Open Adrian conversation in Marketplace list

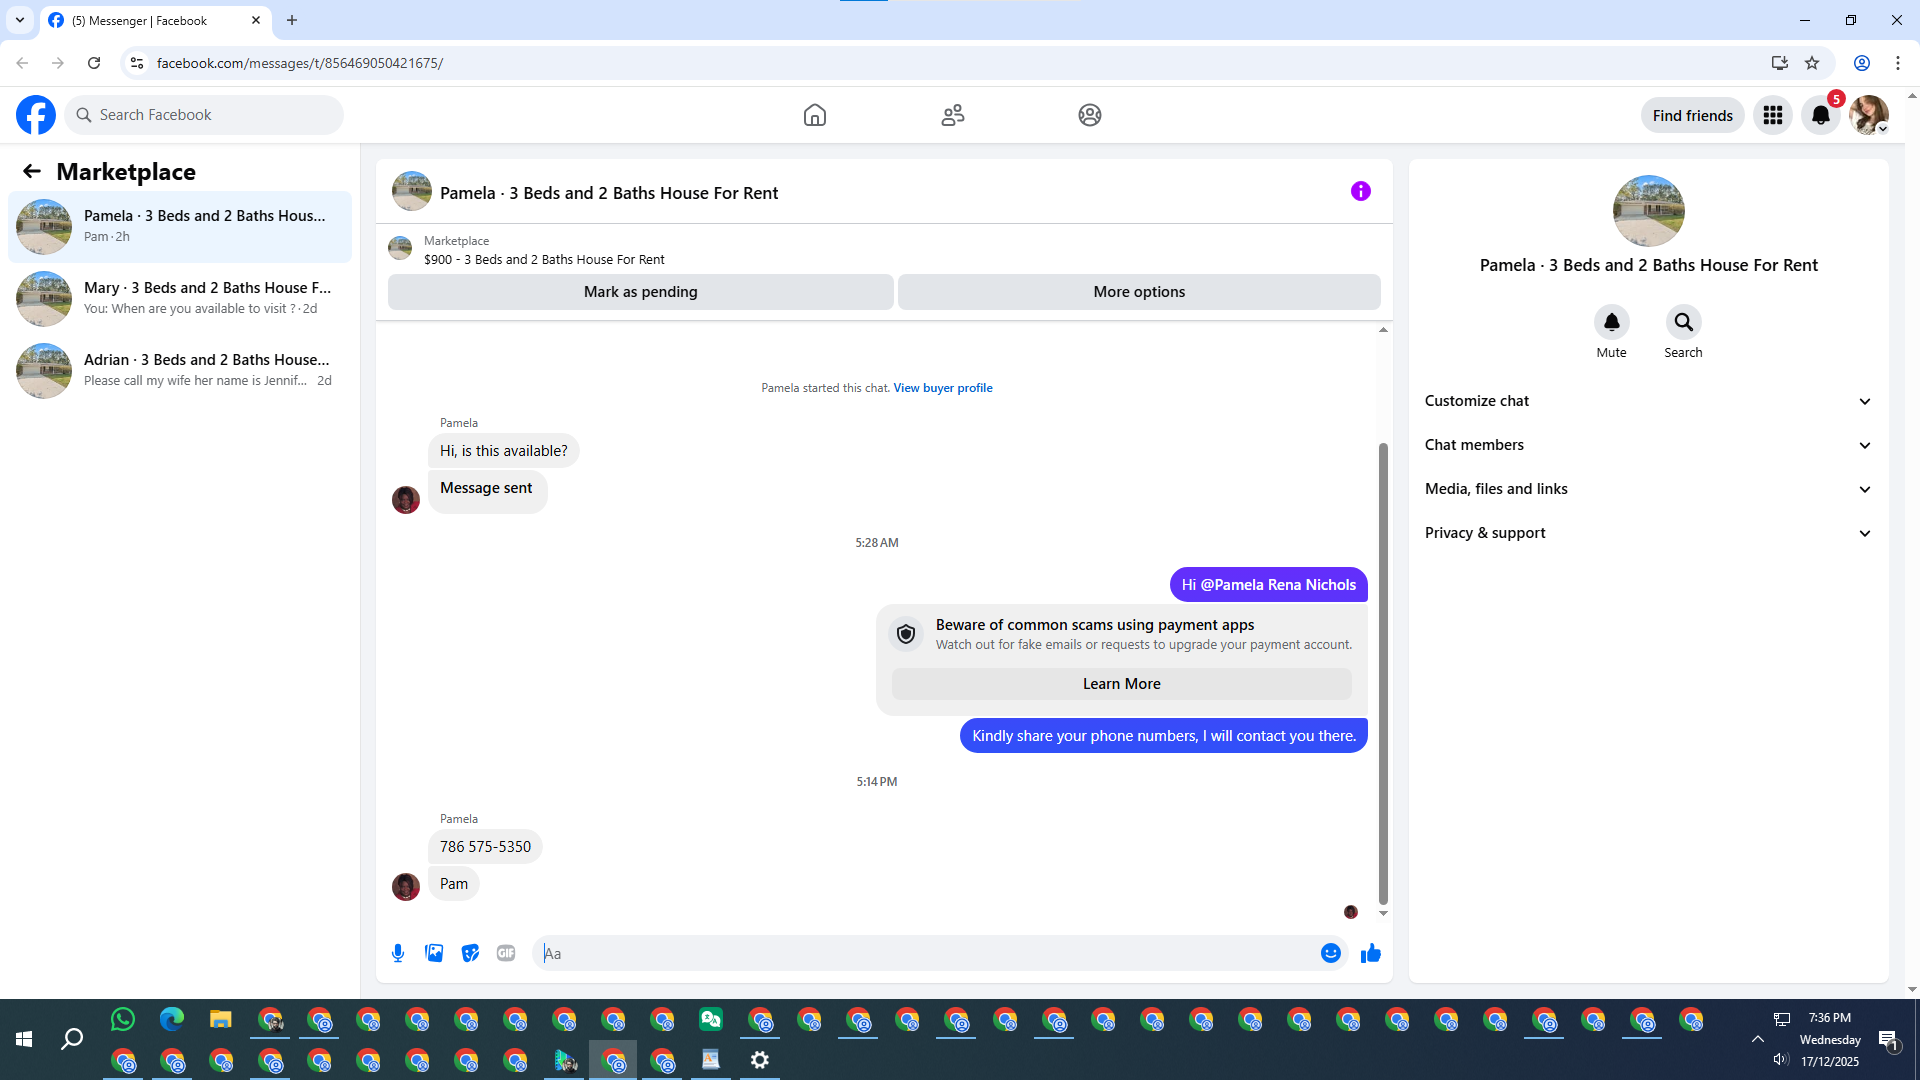pyautogui.click(x=180, y=371)
